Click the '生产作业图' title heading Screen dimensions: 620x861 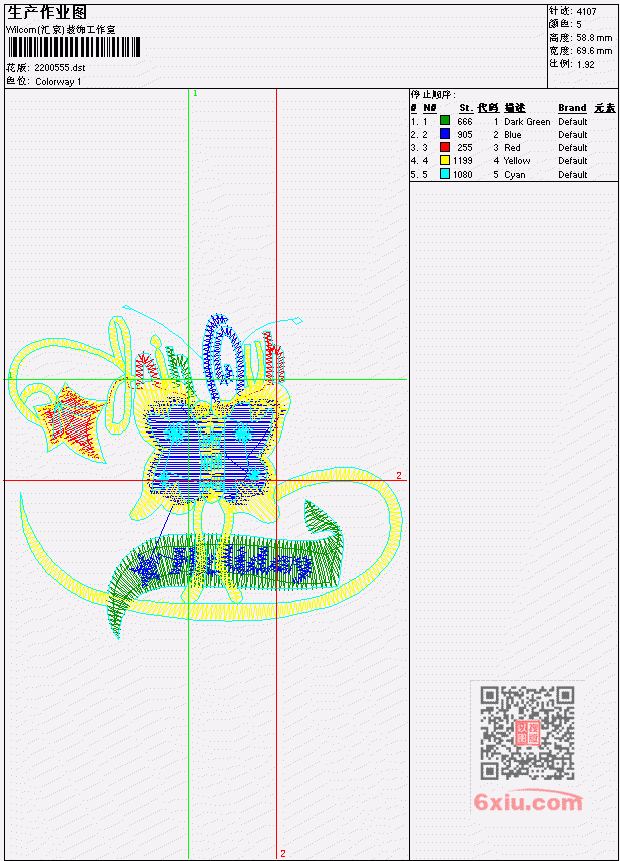coord(47,12)
